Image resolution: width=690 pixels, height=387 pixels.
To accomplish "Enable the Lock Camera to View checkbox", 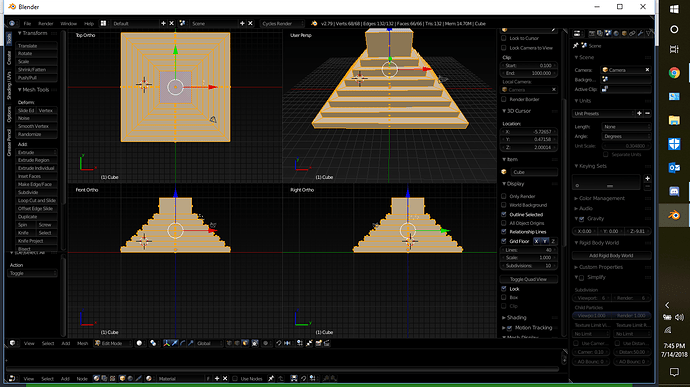I will [504, 48].
